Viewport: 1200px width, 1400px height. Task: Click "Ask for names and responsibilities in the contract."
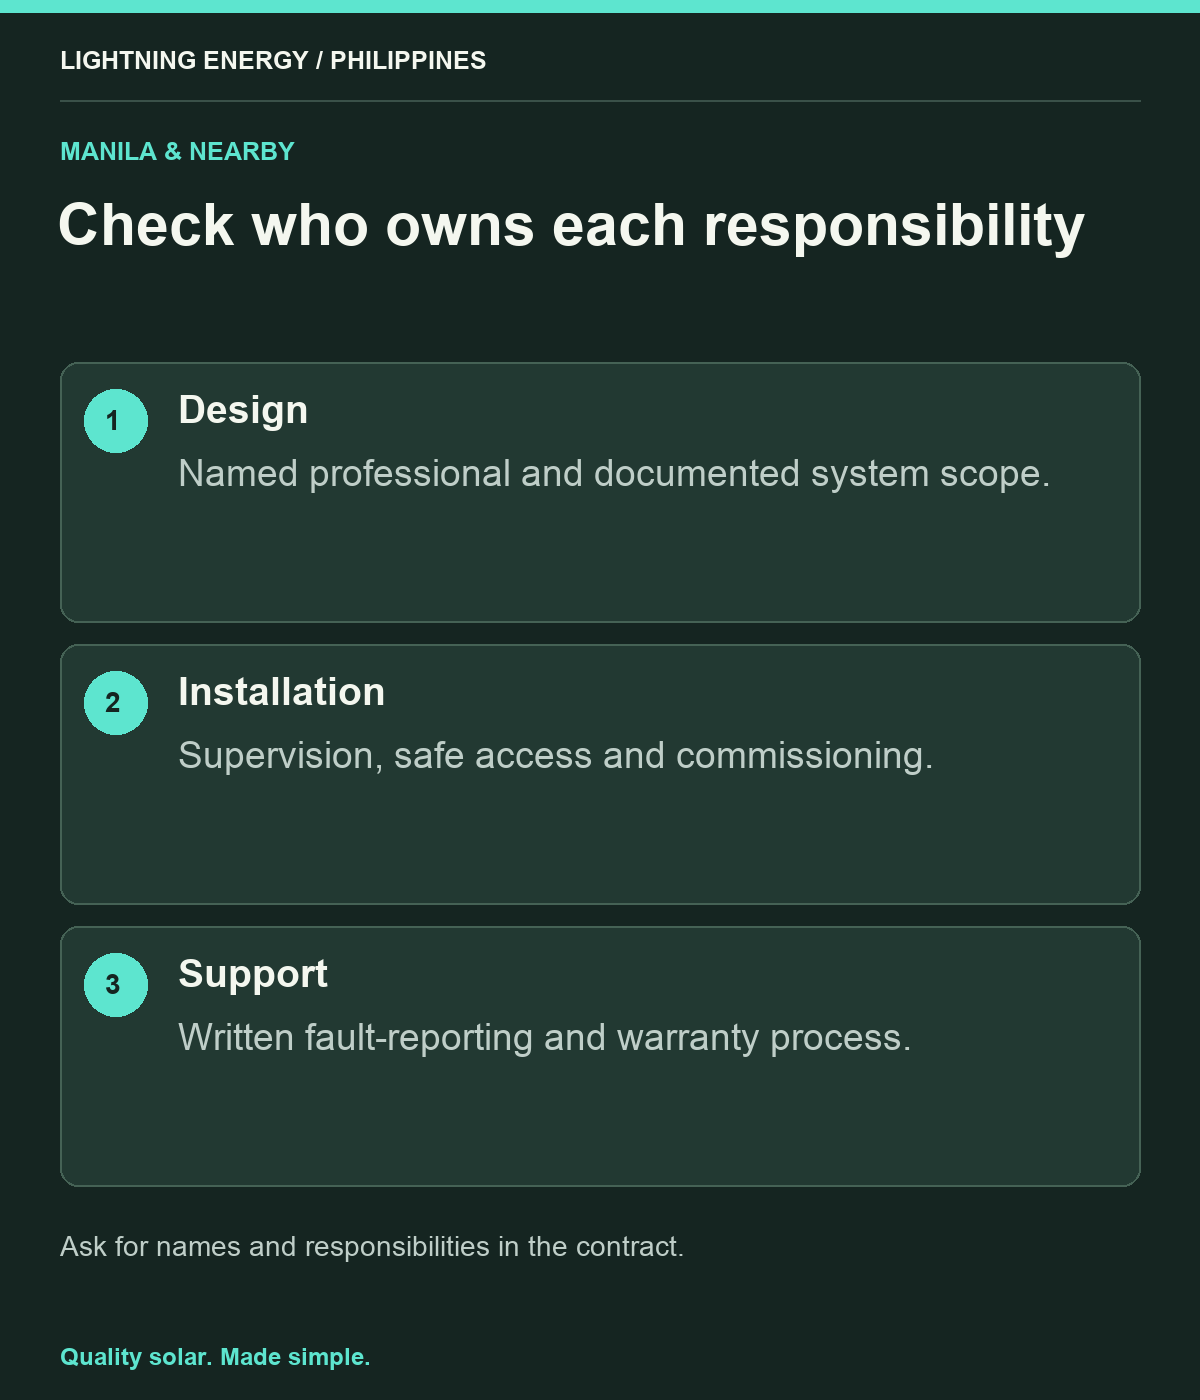coord(372,1247)
